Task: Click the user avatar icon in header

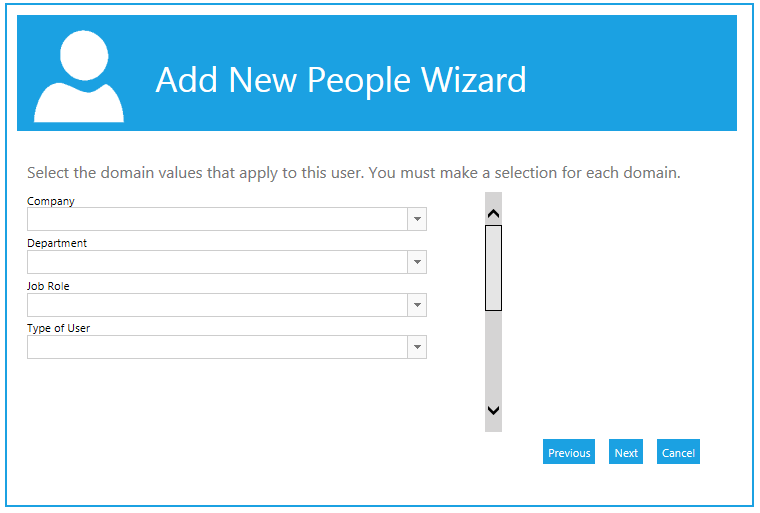Action: click(79, 77)
